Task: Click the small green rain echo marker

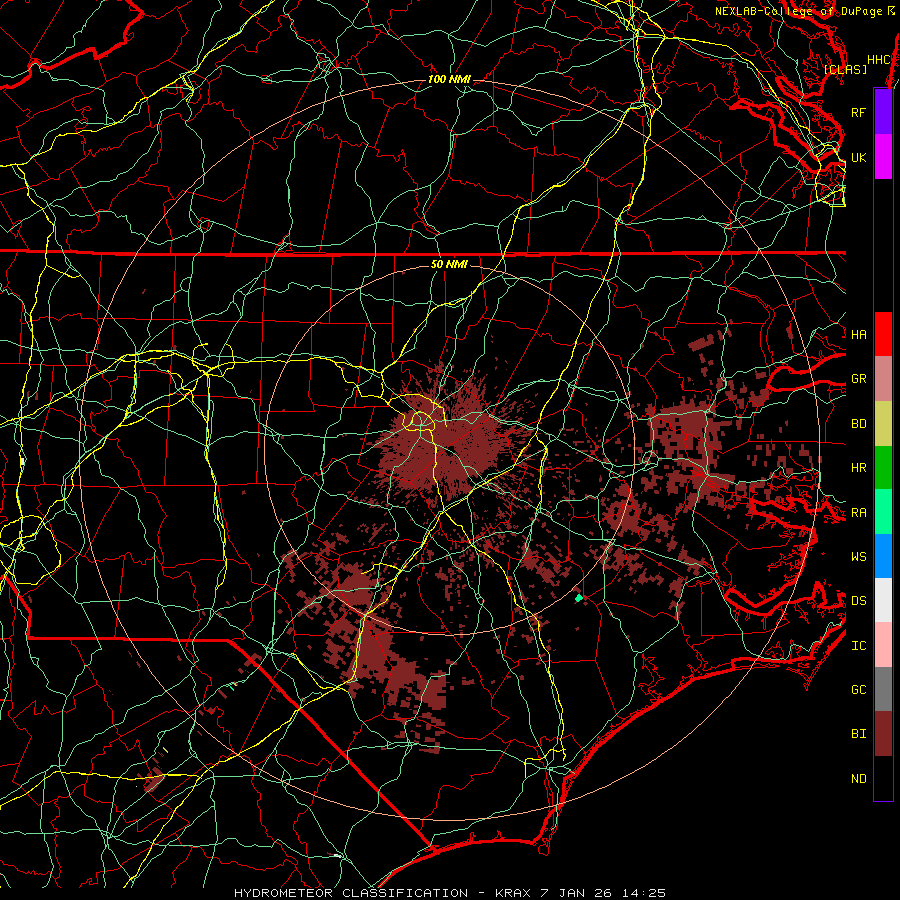Action: click(x=579, y=598)
